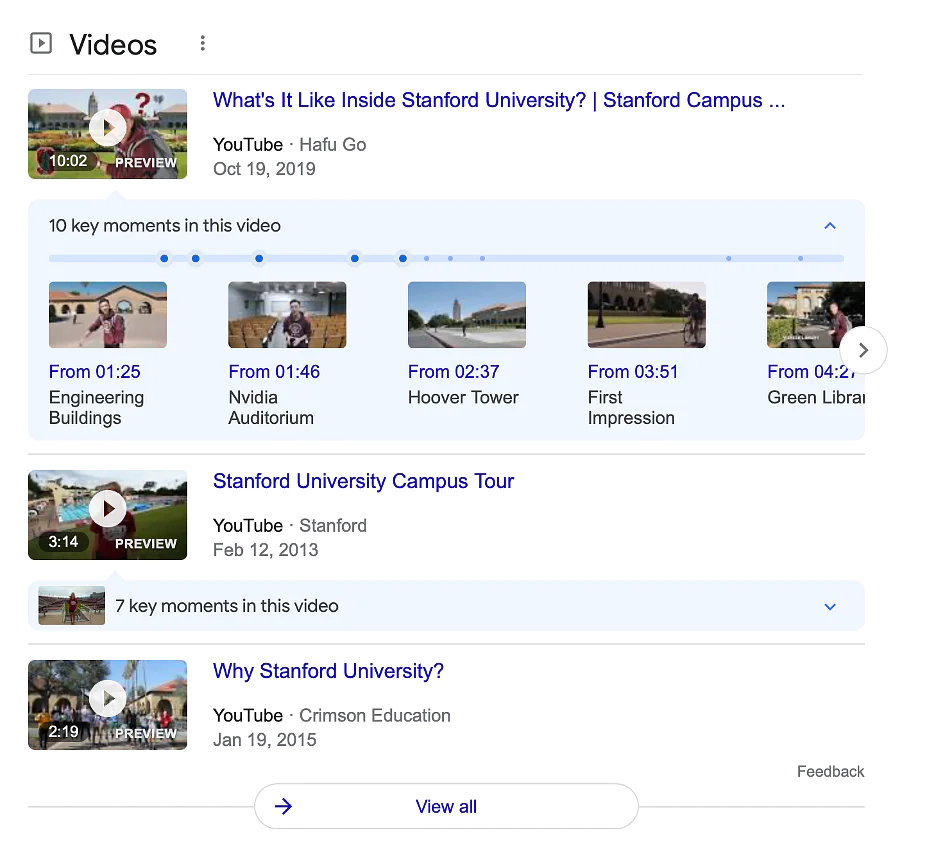Jump to Nvidia Auditorium moment thumbnail
Viewport: 936px width, 856px height.
coord(287,315)
